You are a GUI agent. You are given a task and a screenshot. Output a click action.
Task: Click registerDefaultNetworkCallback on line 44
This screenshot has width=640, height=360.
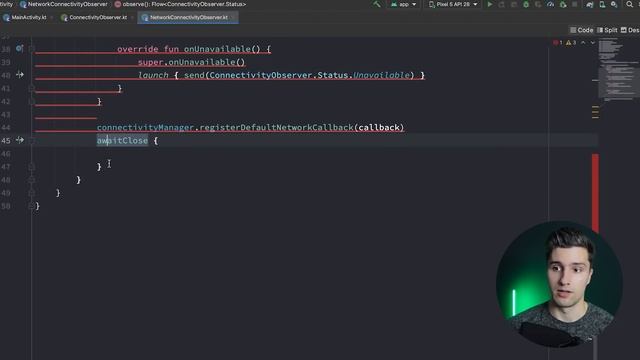[276, 127]
